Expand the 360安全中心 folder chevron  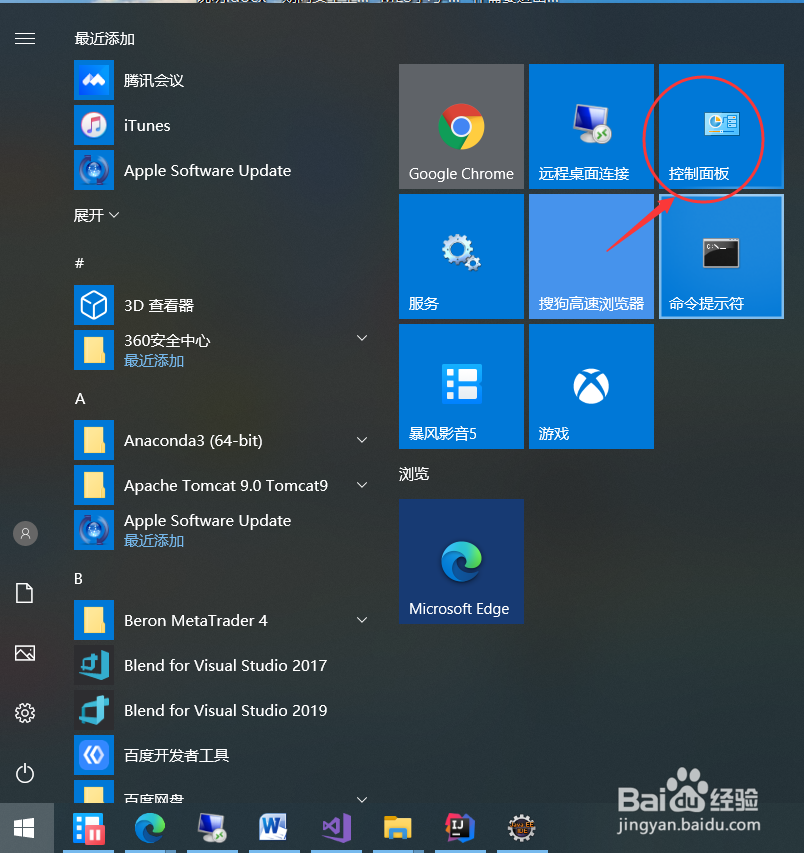[362, 338]
